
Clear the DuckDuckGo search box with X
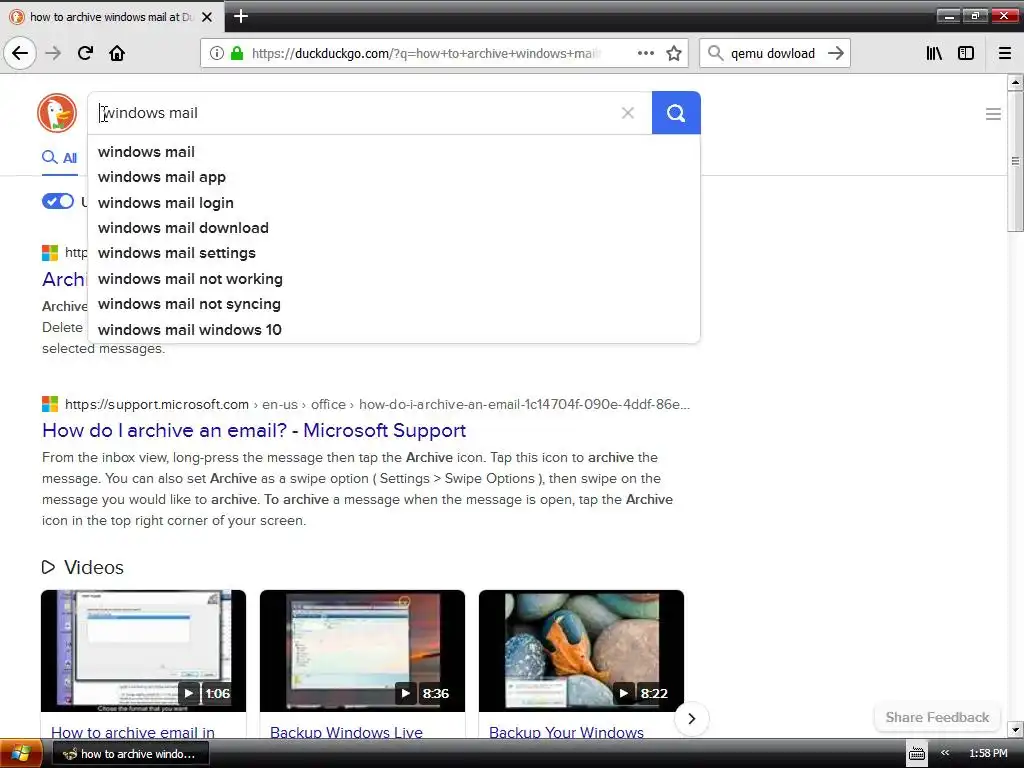[x=628, y=113]
